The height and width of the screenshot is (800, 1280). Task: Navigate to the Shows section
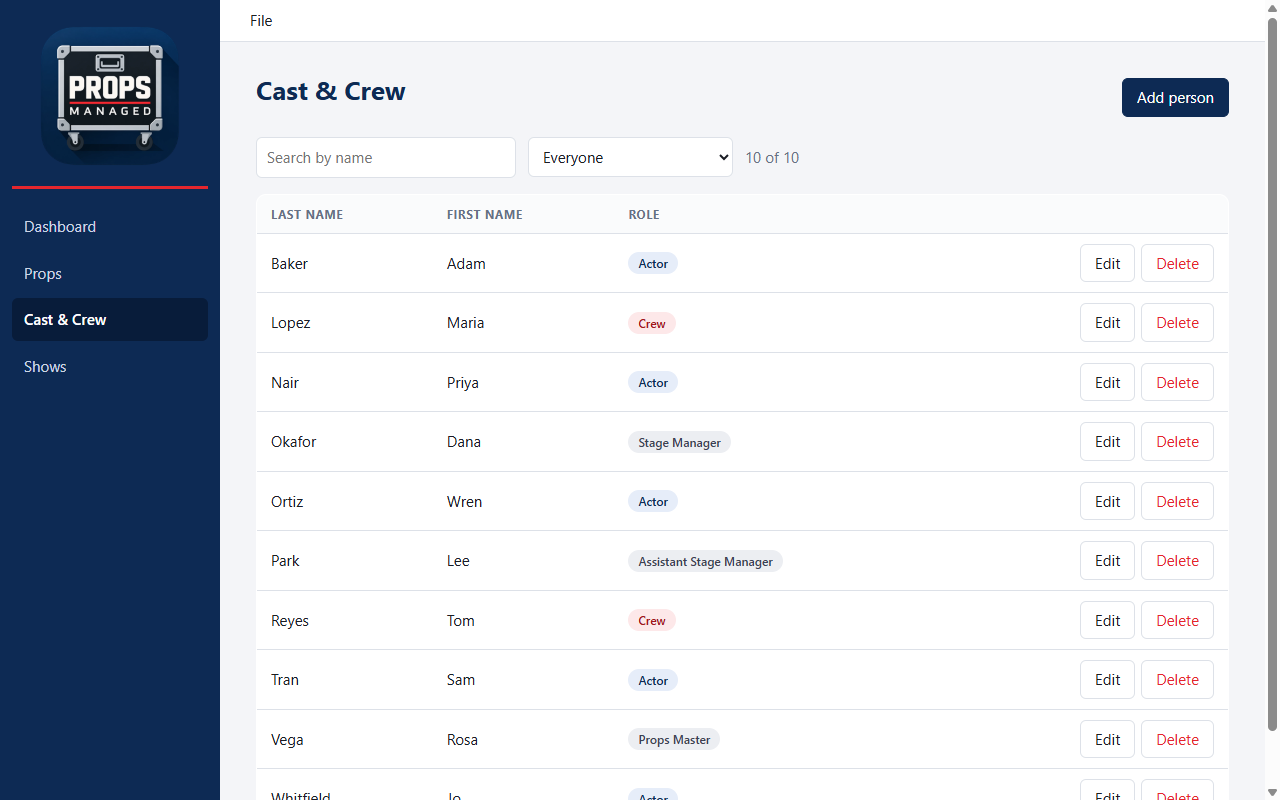pos(110,367)
